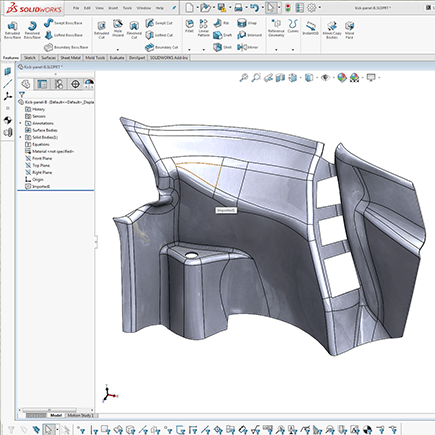The image size is (435, 435).
Task: Expand the Solid Bodies(1) folder
Action: coord(20,137)
